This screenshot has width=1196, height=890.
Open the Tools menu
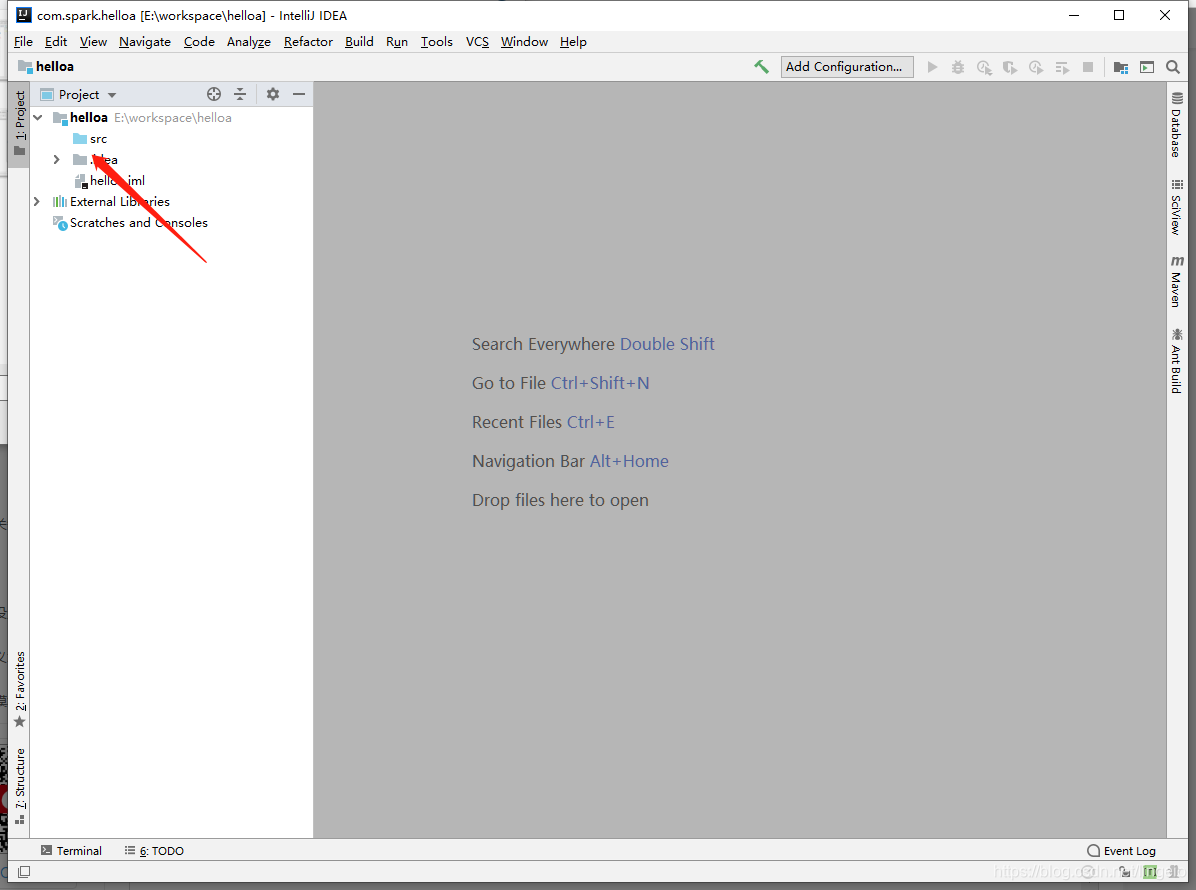[436, 42]
